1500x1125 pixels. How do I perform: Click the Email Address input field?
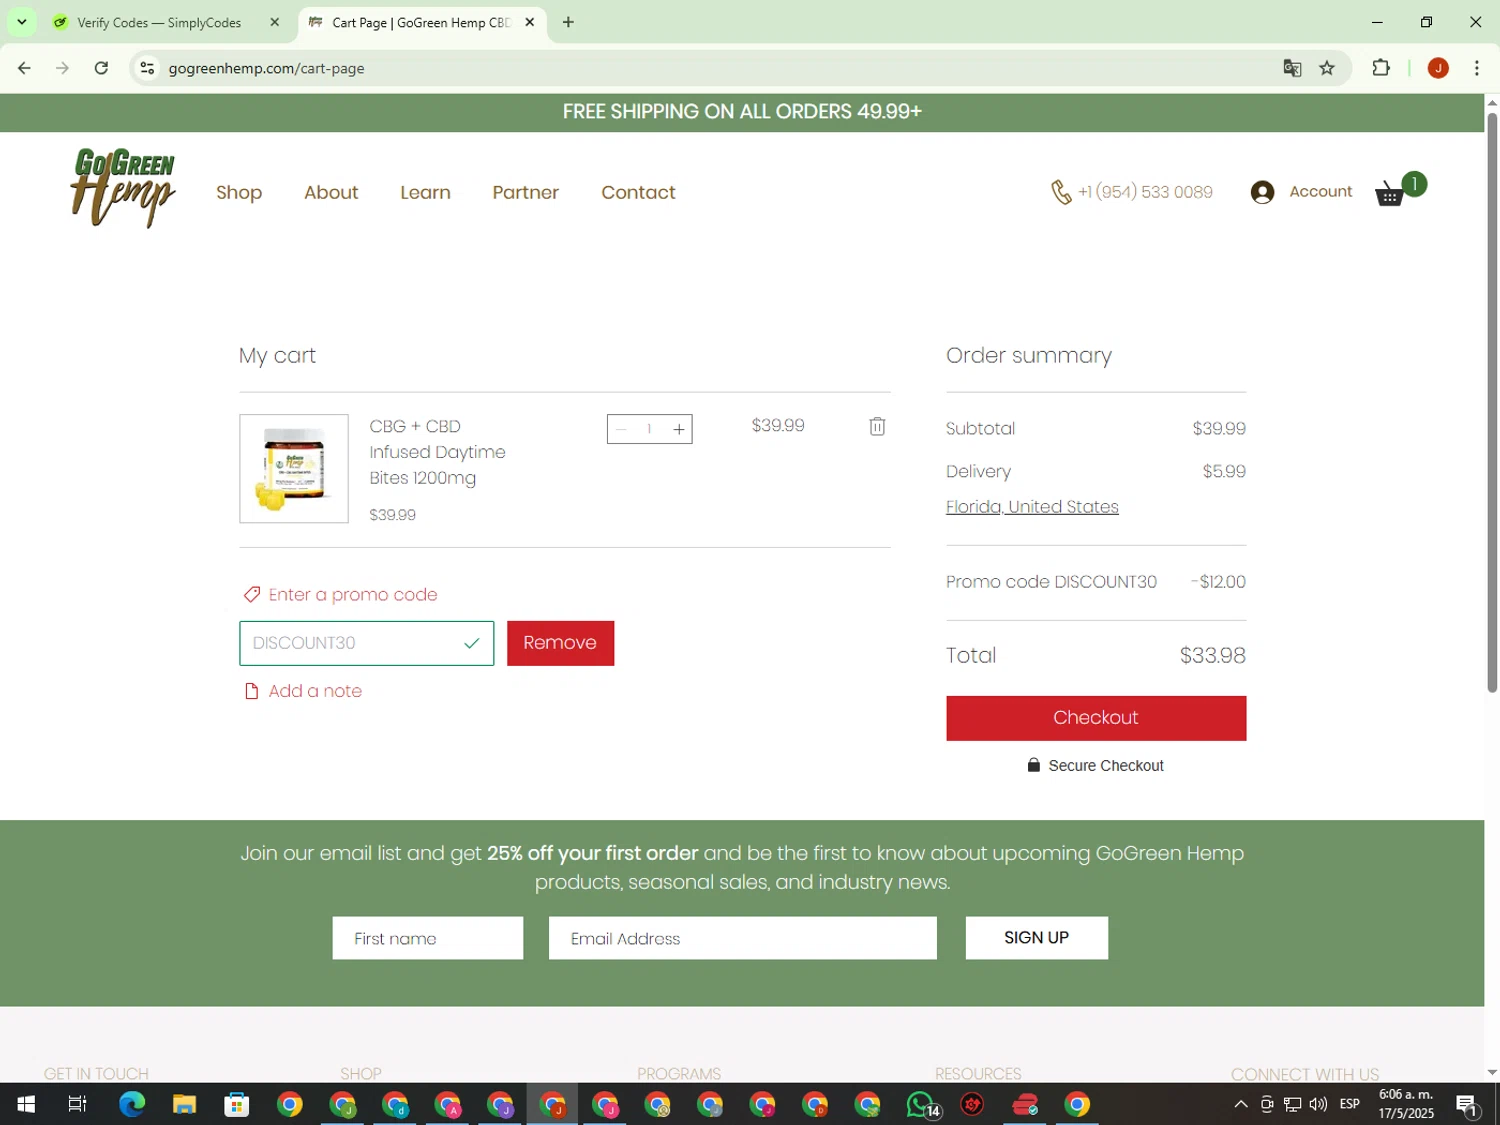(x=742, y=938)
